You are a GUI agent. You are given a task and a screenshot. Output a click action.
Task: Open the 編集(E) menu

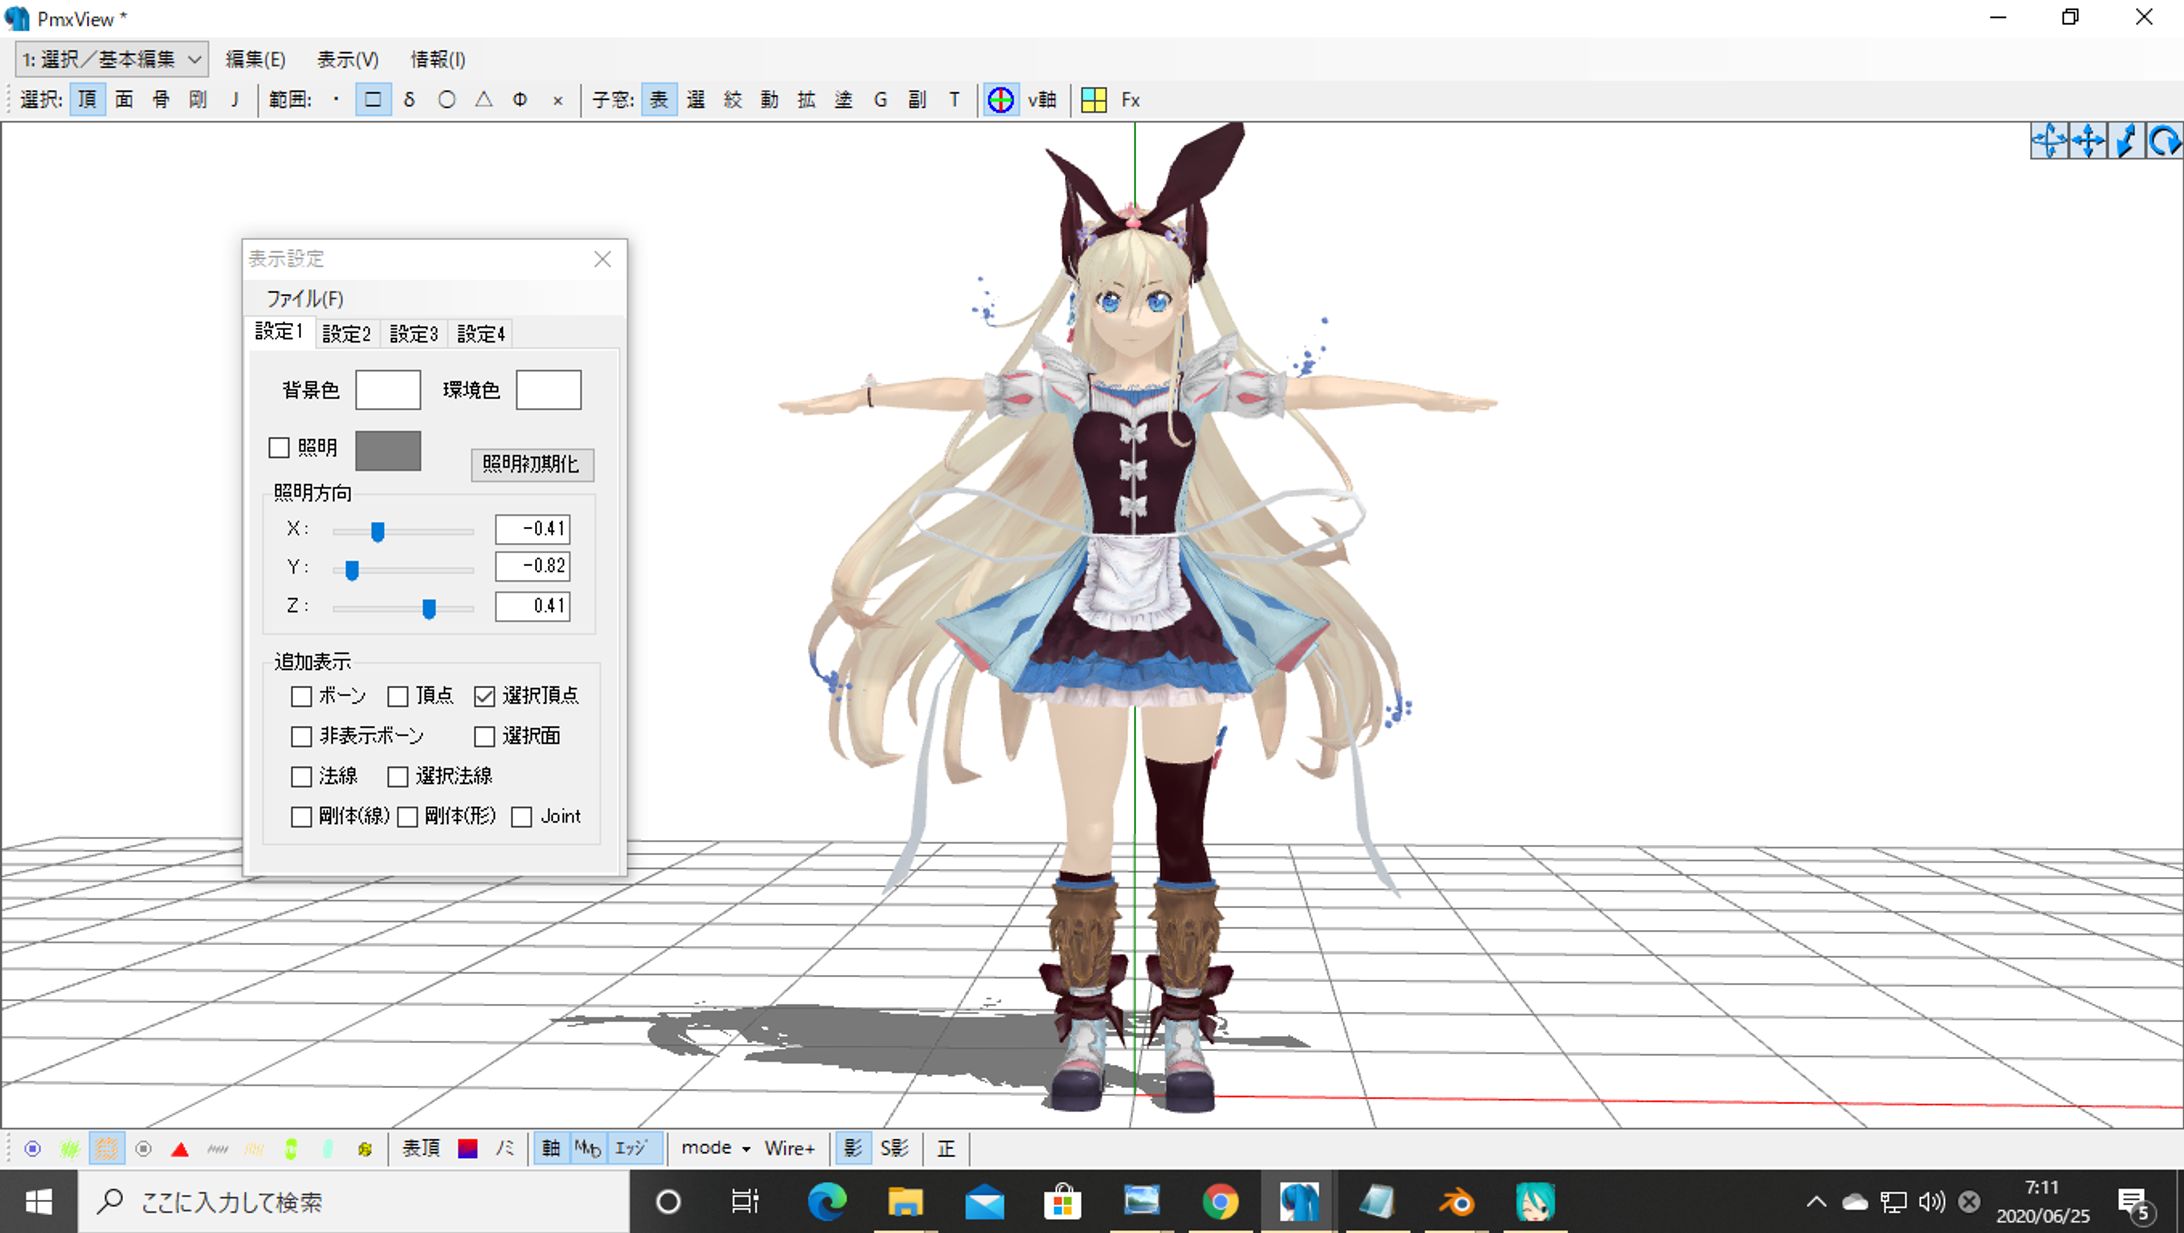pyautogui.click(x=255, y=60)
